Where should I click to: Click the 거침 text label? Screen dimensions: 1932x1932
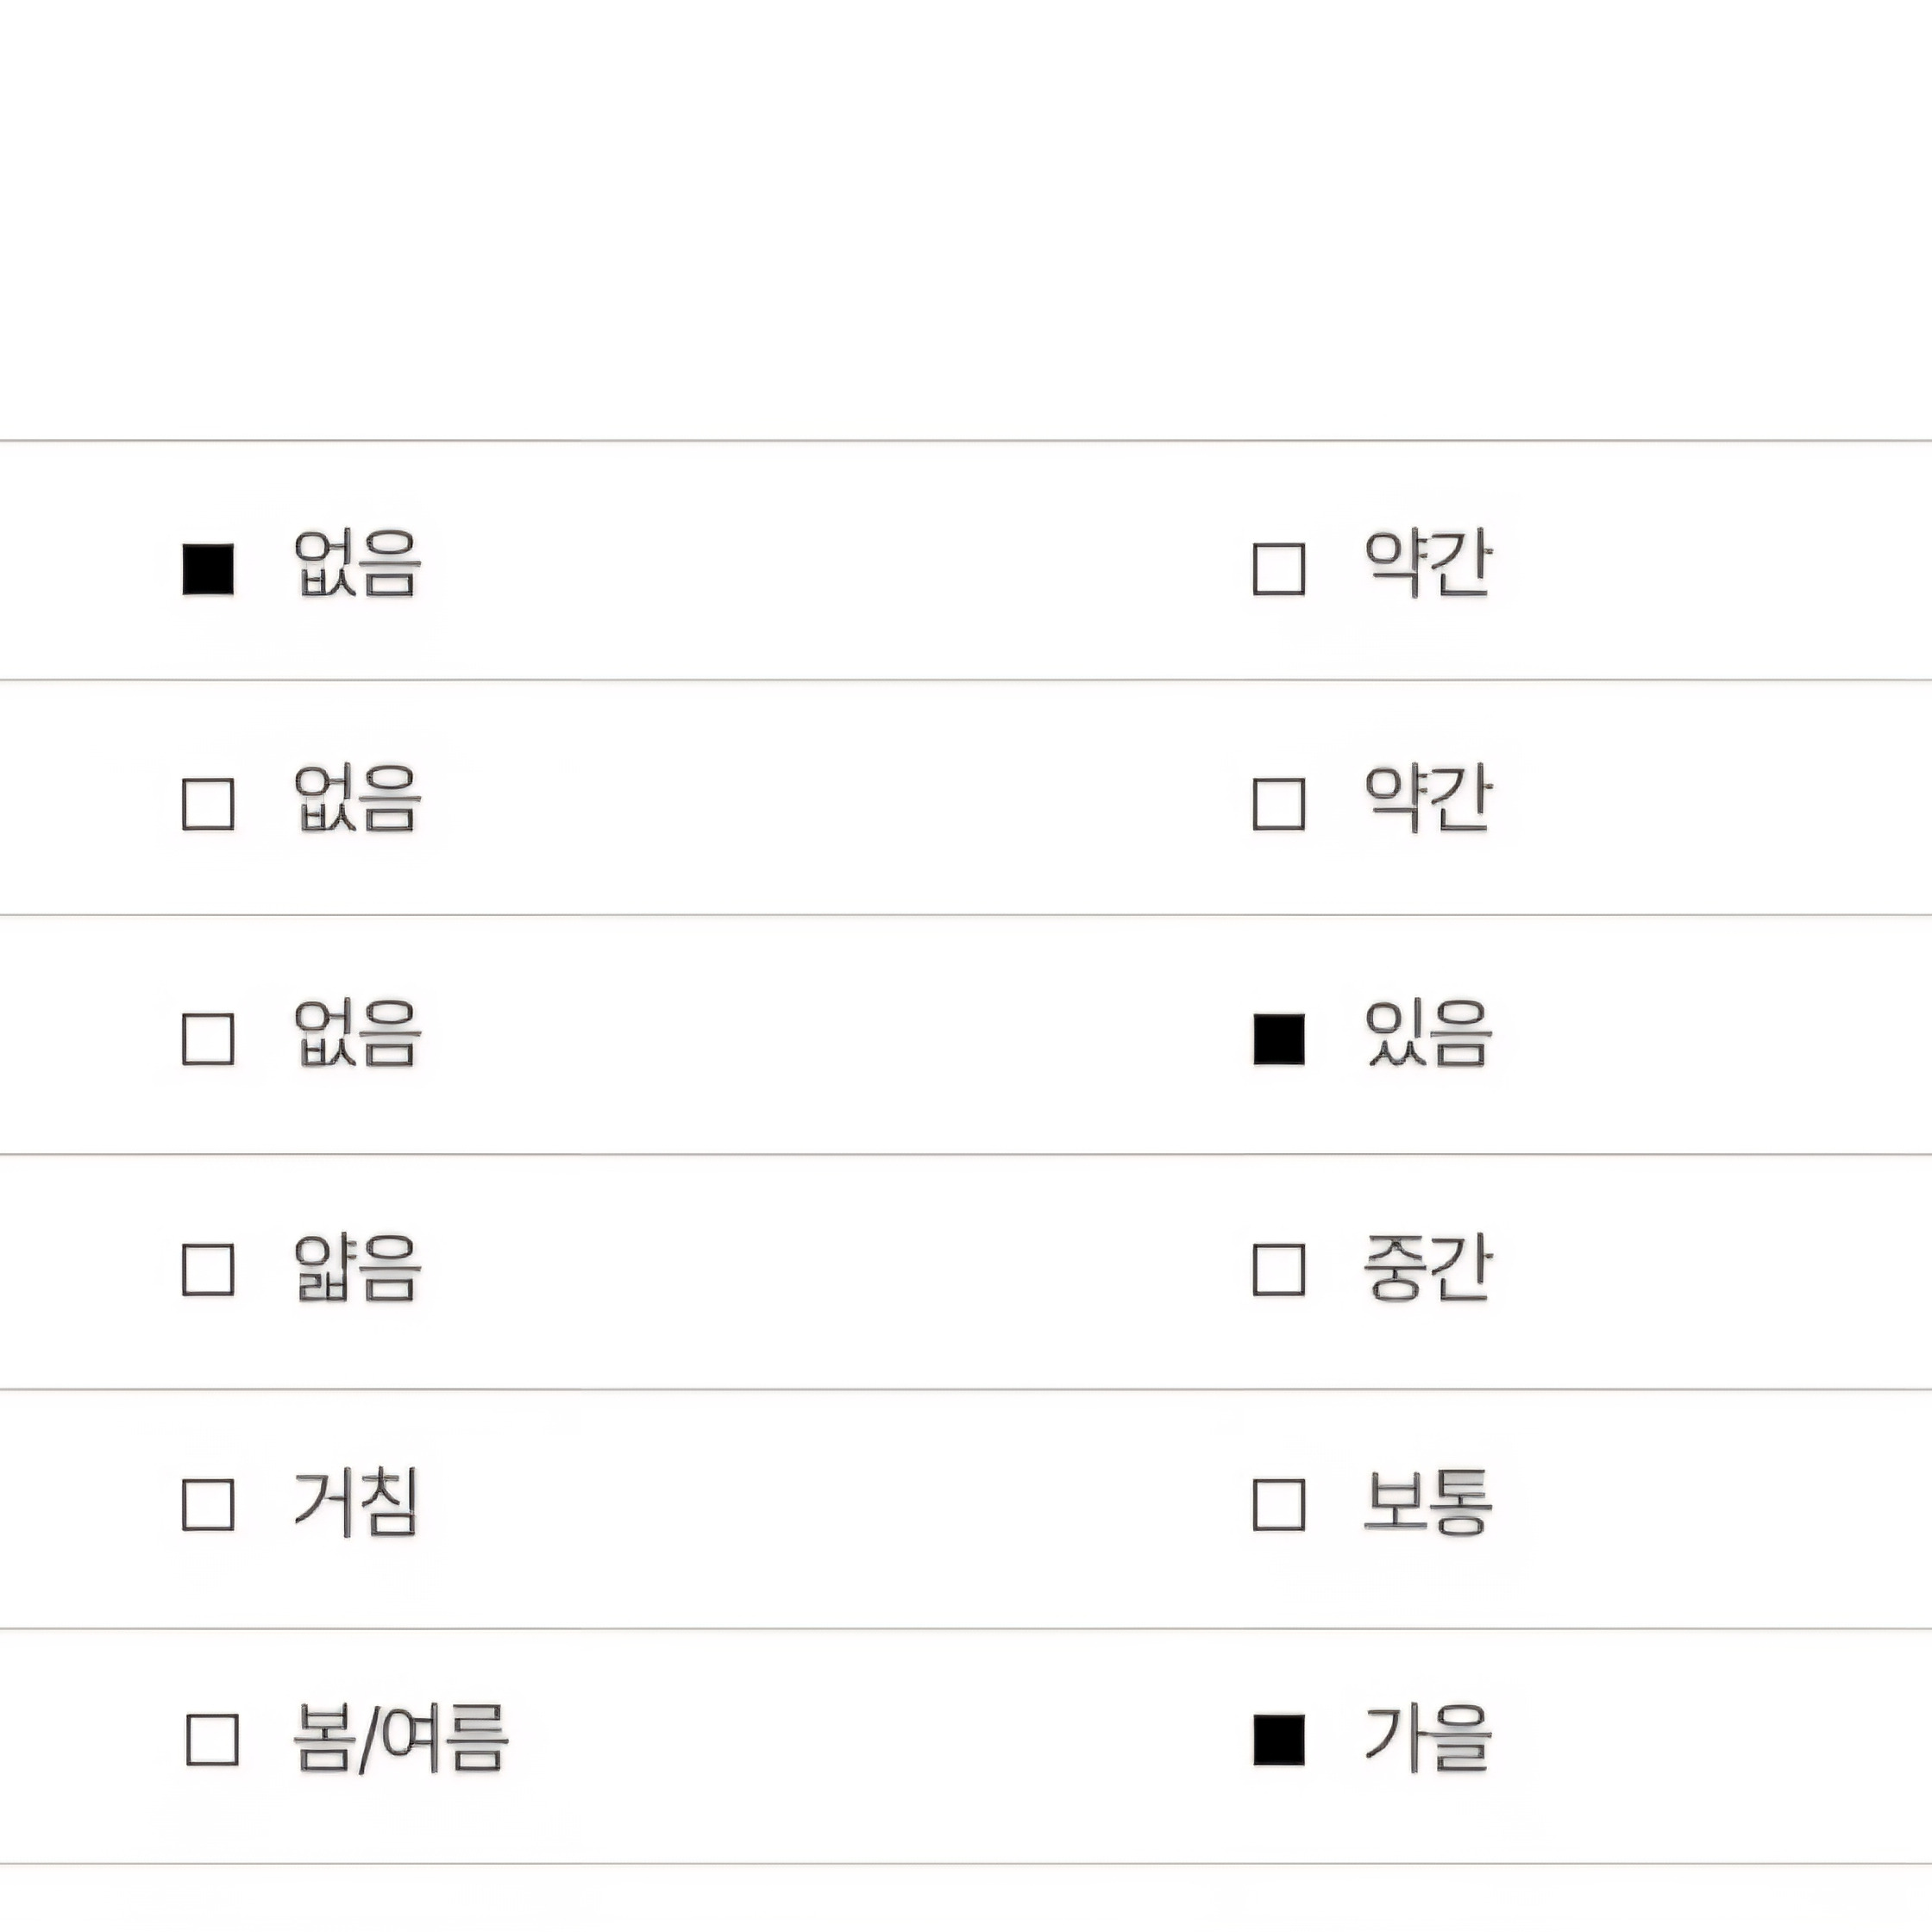(356, 1502)
